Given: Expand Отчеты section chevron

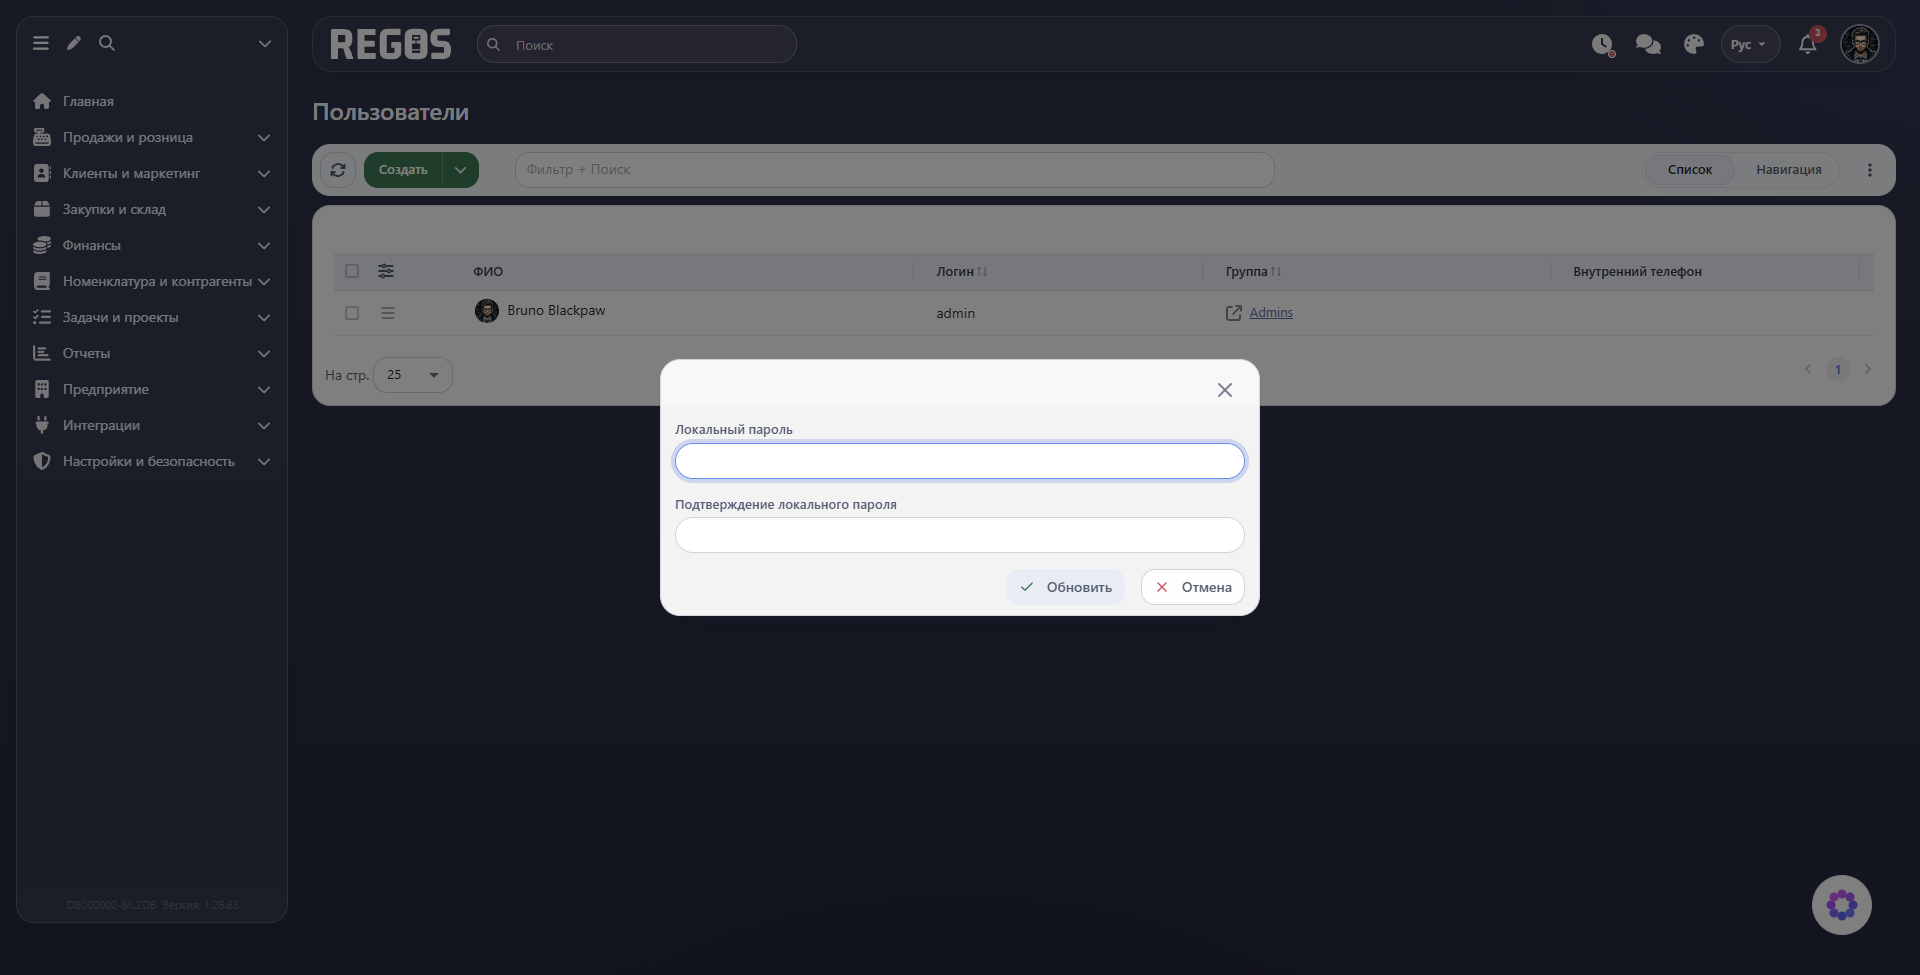Looking at the screenshot, I should click(x=264, y=353).
